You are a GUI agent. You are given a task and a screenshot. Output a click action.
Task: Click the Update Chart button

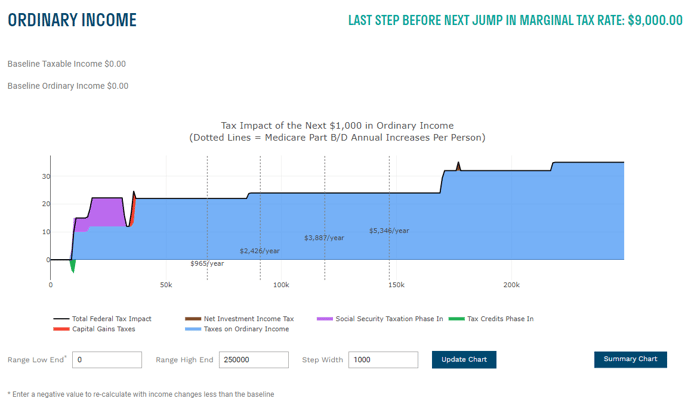(464, 359)
